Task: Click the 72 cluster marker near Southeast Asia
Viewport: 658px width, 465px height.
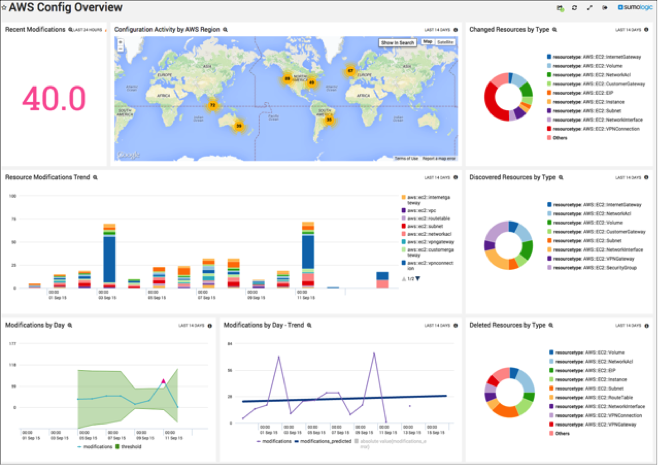Action: coord(212,105)
